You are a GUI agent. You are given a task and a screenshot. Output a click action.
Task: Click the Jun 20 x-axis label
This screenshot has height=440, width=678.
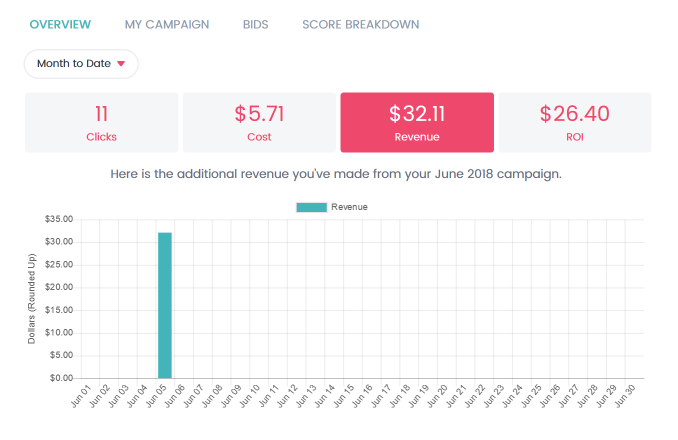(437, 396)
